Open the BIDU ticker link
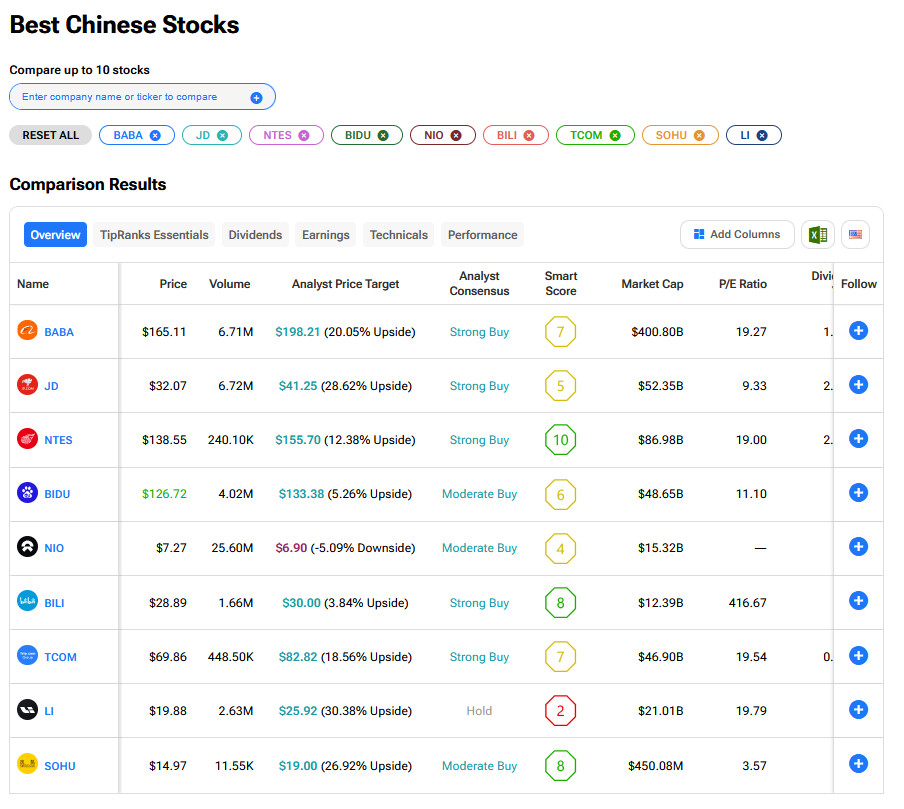Image resolution: width=904 pixels, height=809 pixels. coord(57,494)
